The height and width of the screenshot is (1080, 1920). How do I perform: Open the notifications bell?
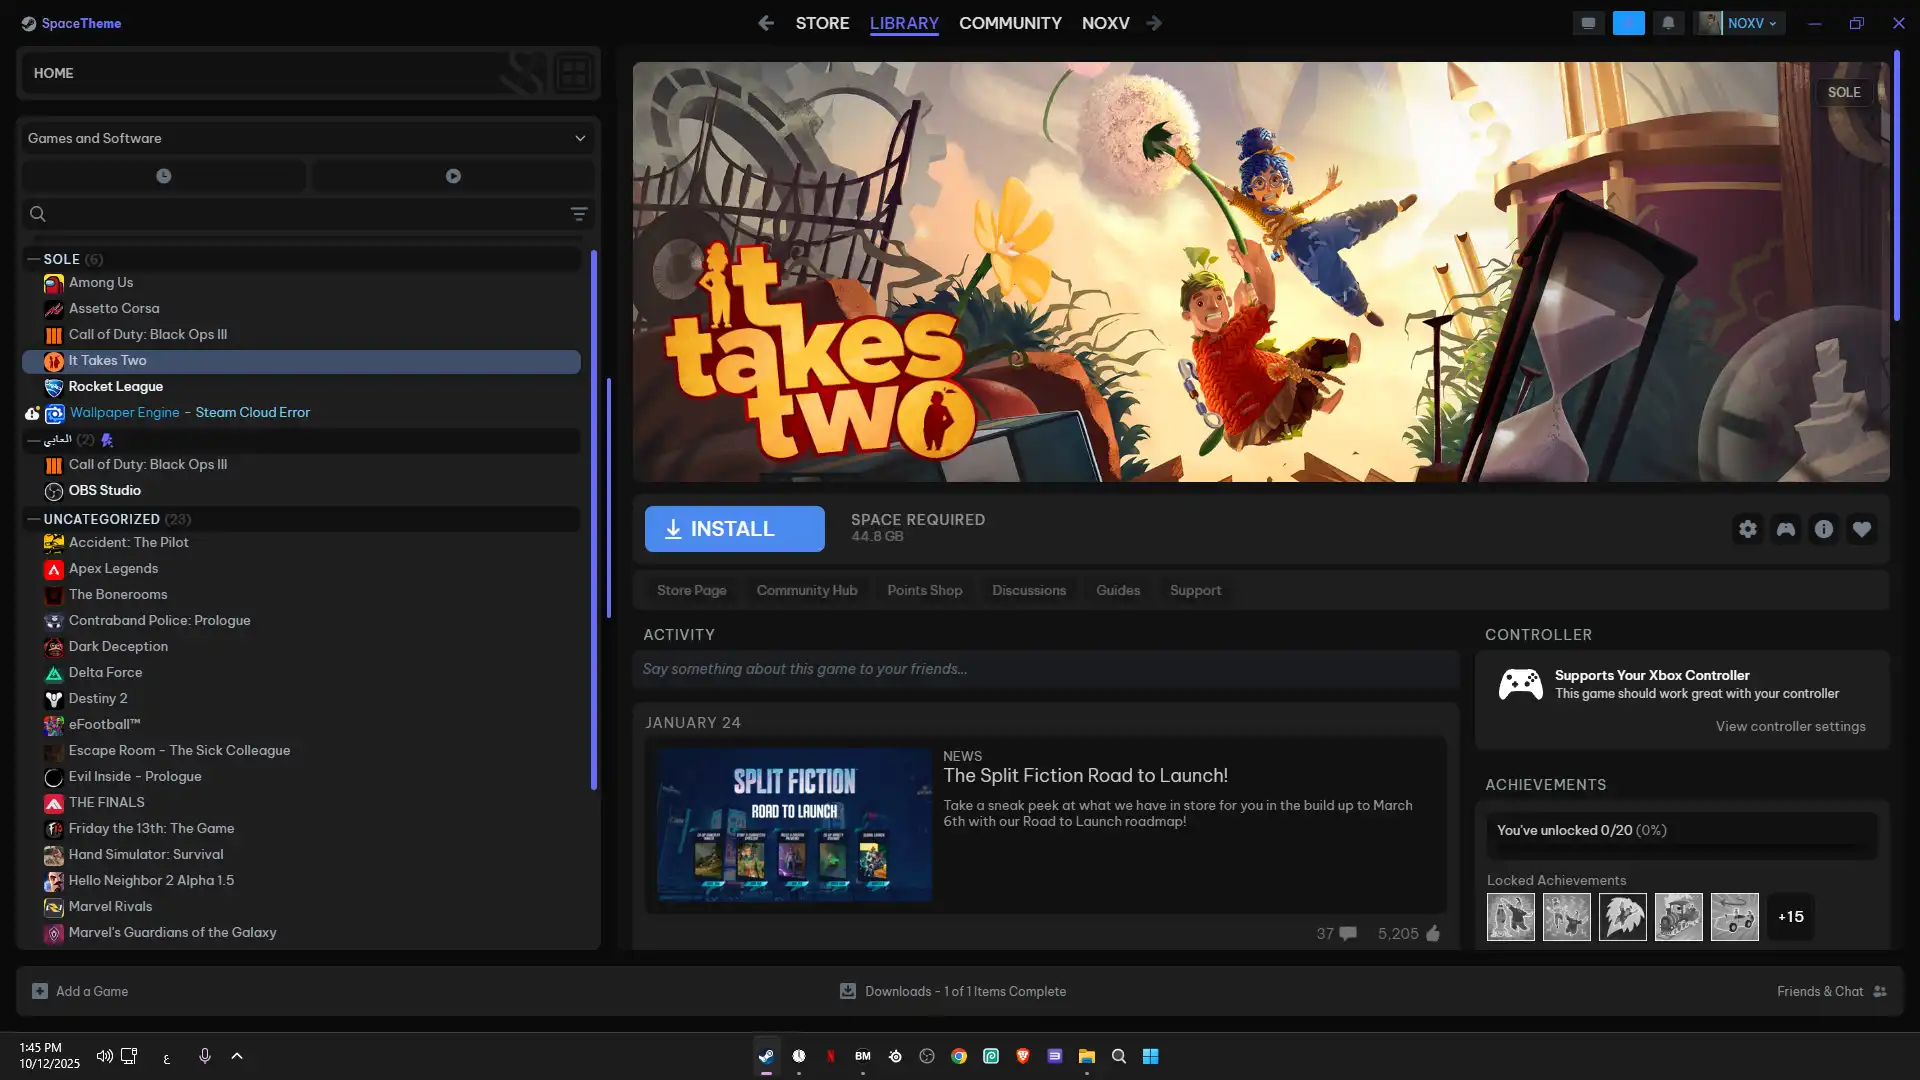coord(1668,23)
